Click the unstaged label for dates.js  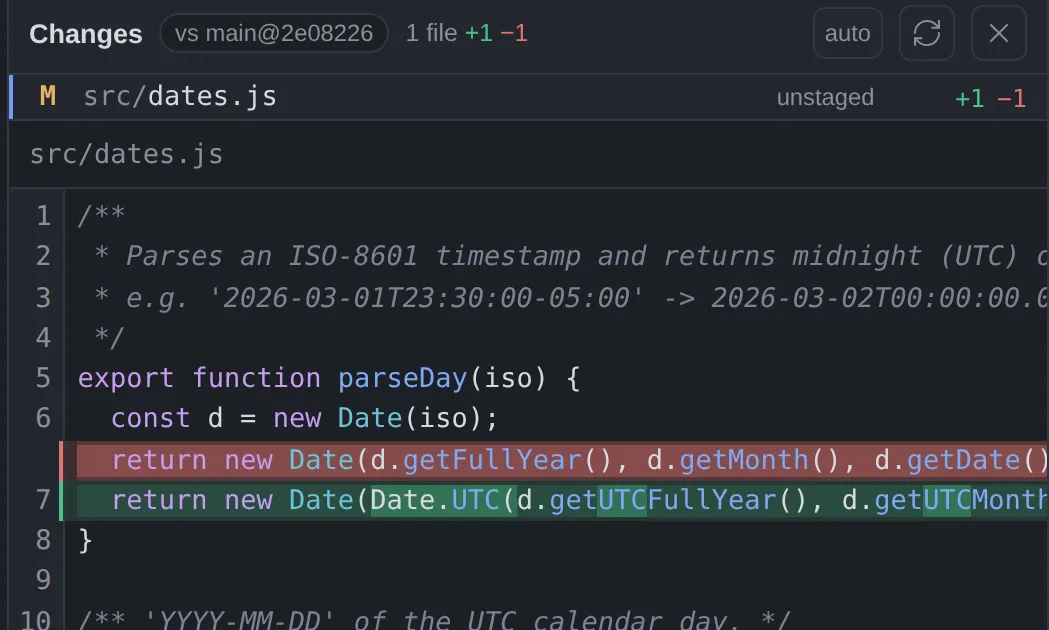pyautogui.click(x=825, y=98)
